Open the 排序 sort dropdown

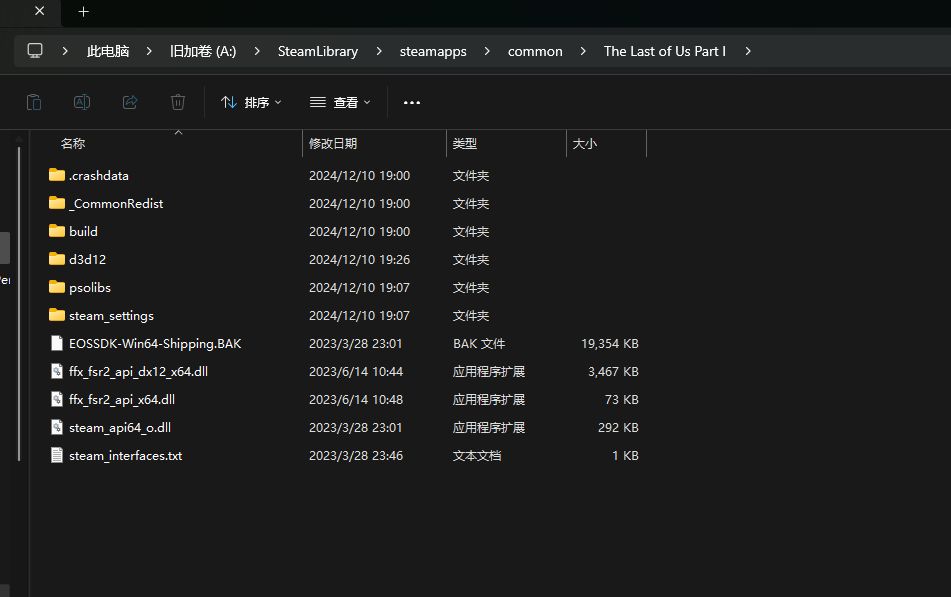pyautogui.click(x=251, y=102)
